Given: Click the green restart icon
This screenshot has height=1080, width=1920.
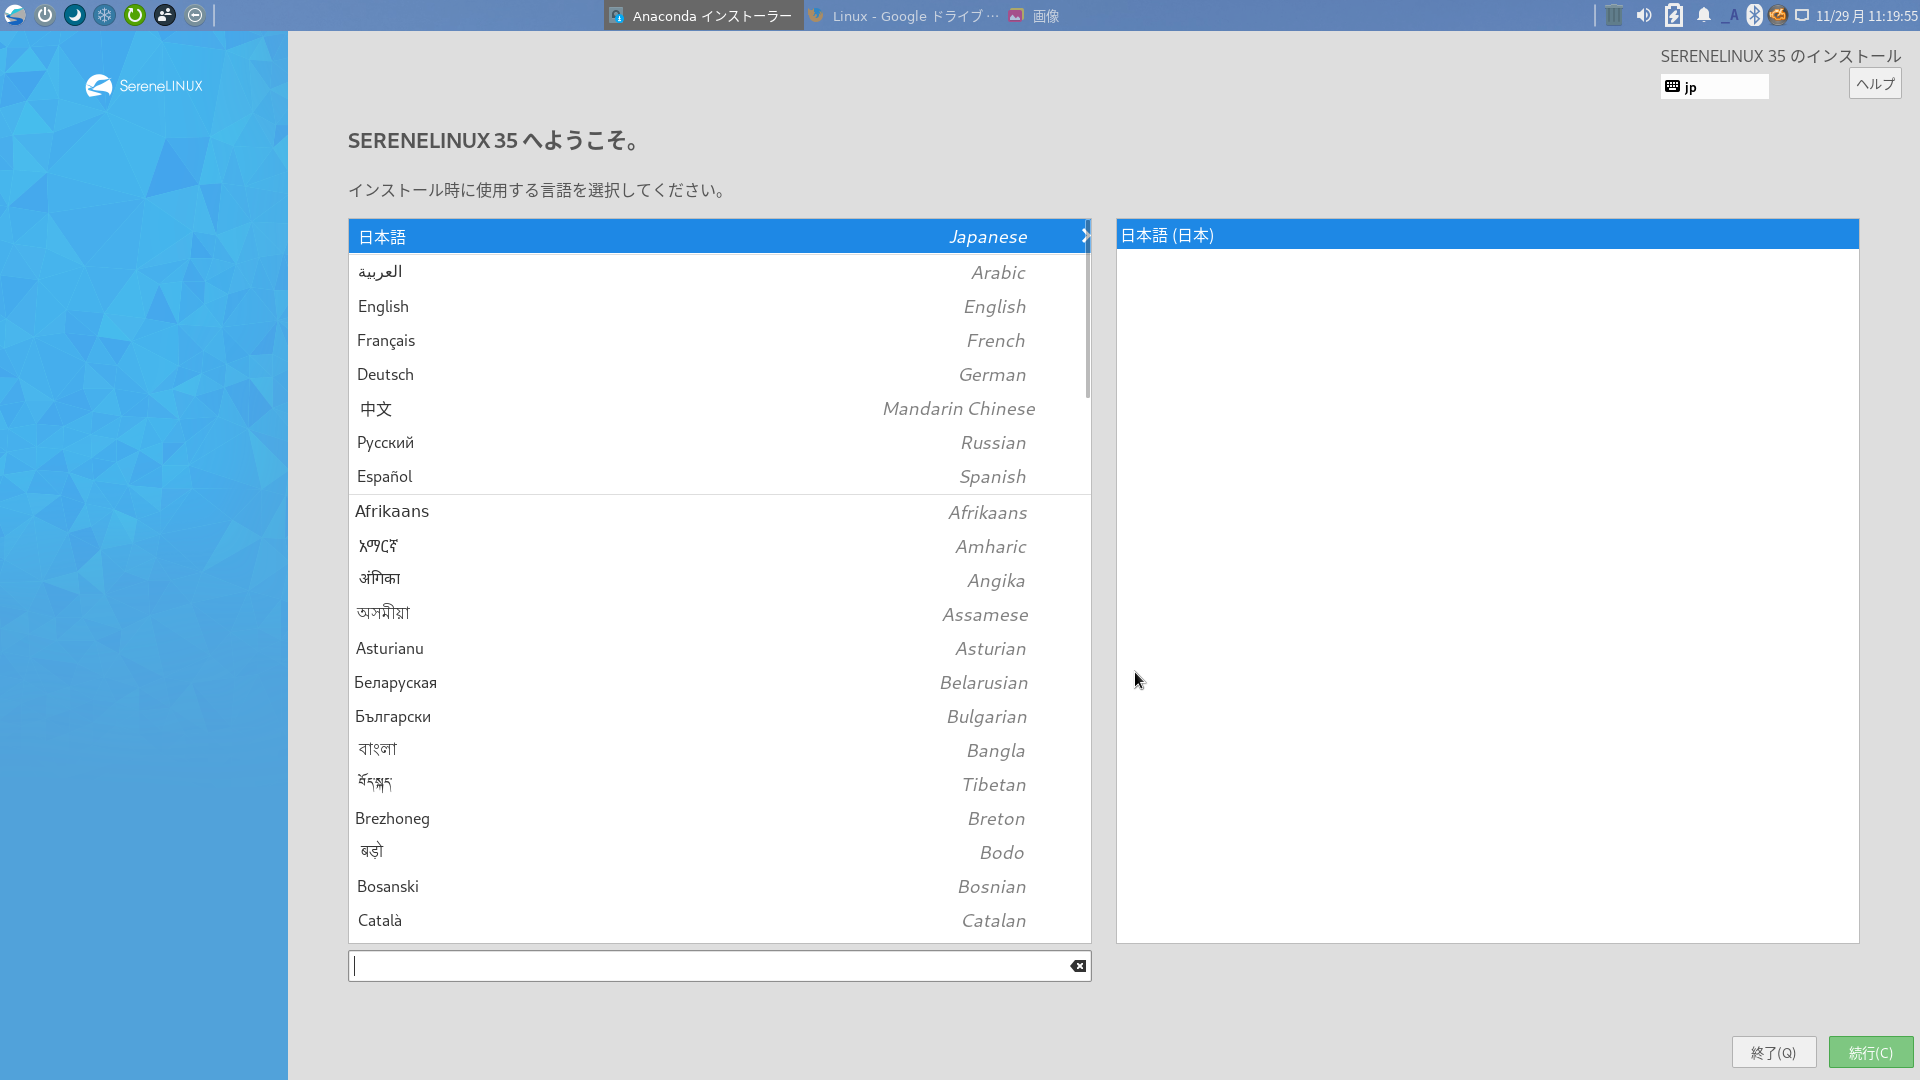Looking at the screenshot, I should point(135,15).
